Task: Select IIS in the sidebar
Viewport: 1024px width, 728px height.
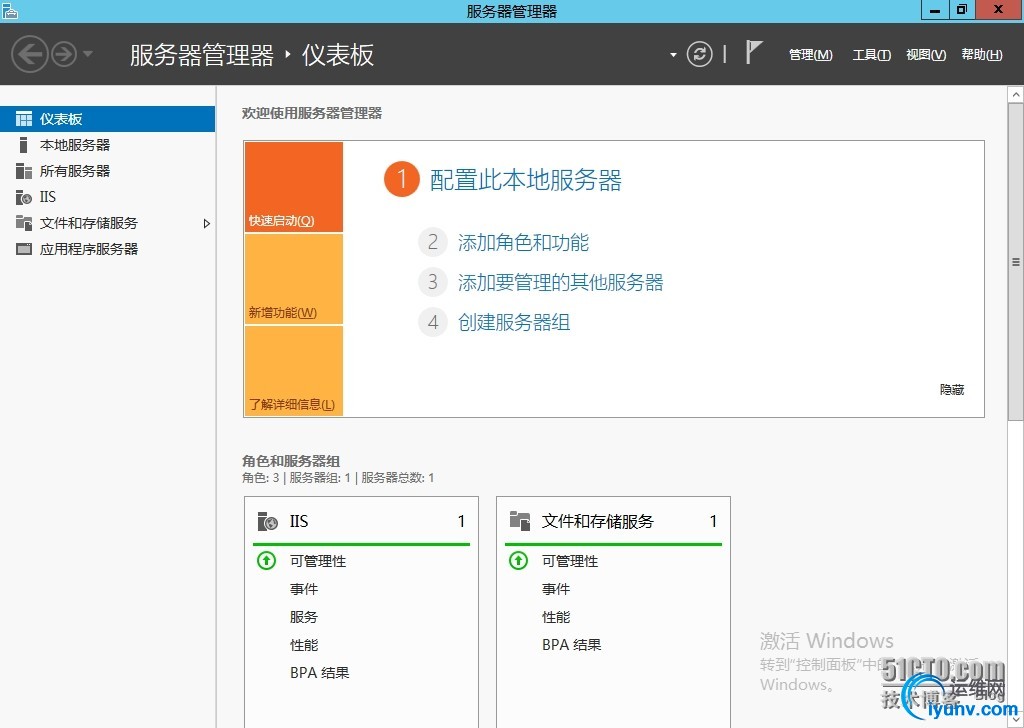Action: (107, 197)
